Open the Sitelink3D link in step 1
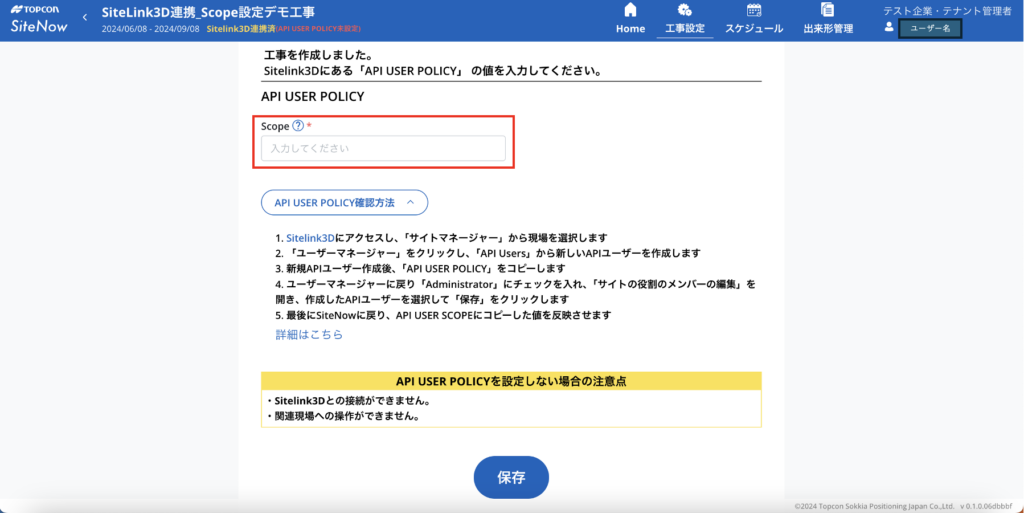1024x513 pixels. 310,238
